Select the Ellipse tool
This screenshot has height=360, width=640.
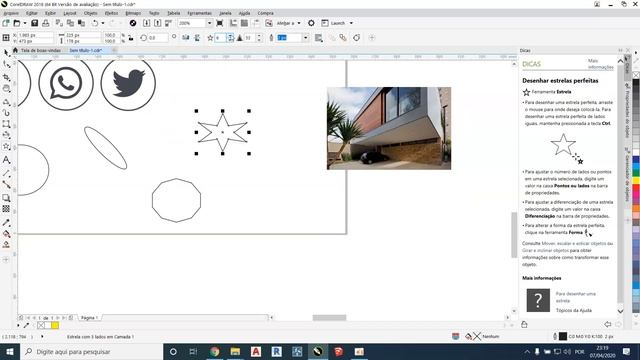click(7, 135)
